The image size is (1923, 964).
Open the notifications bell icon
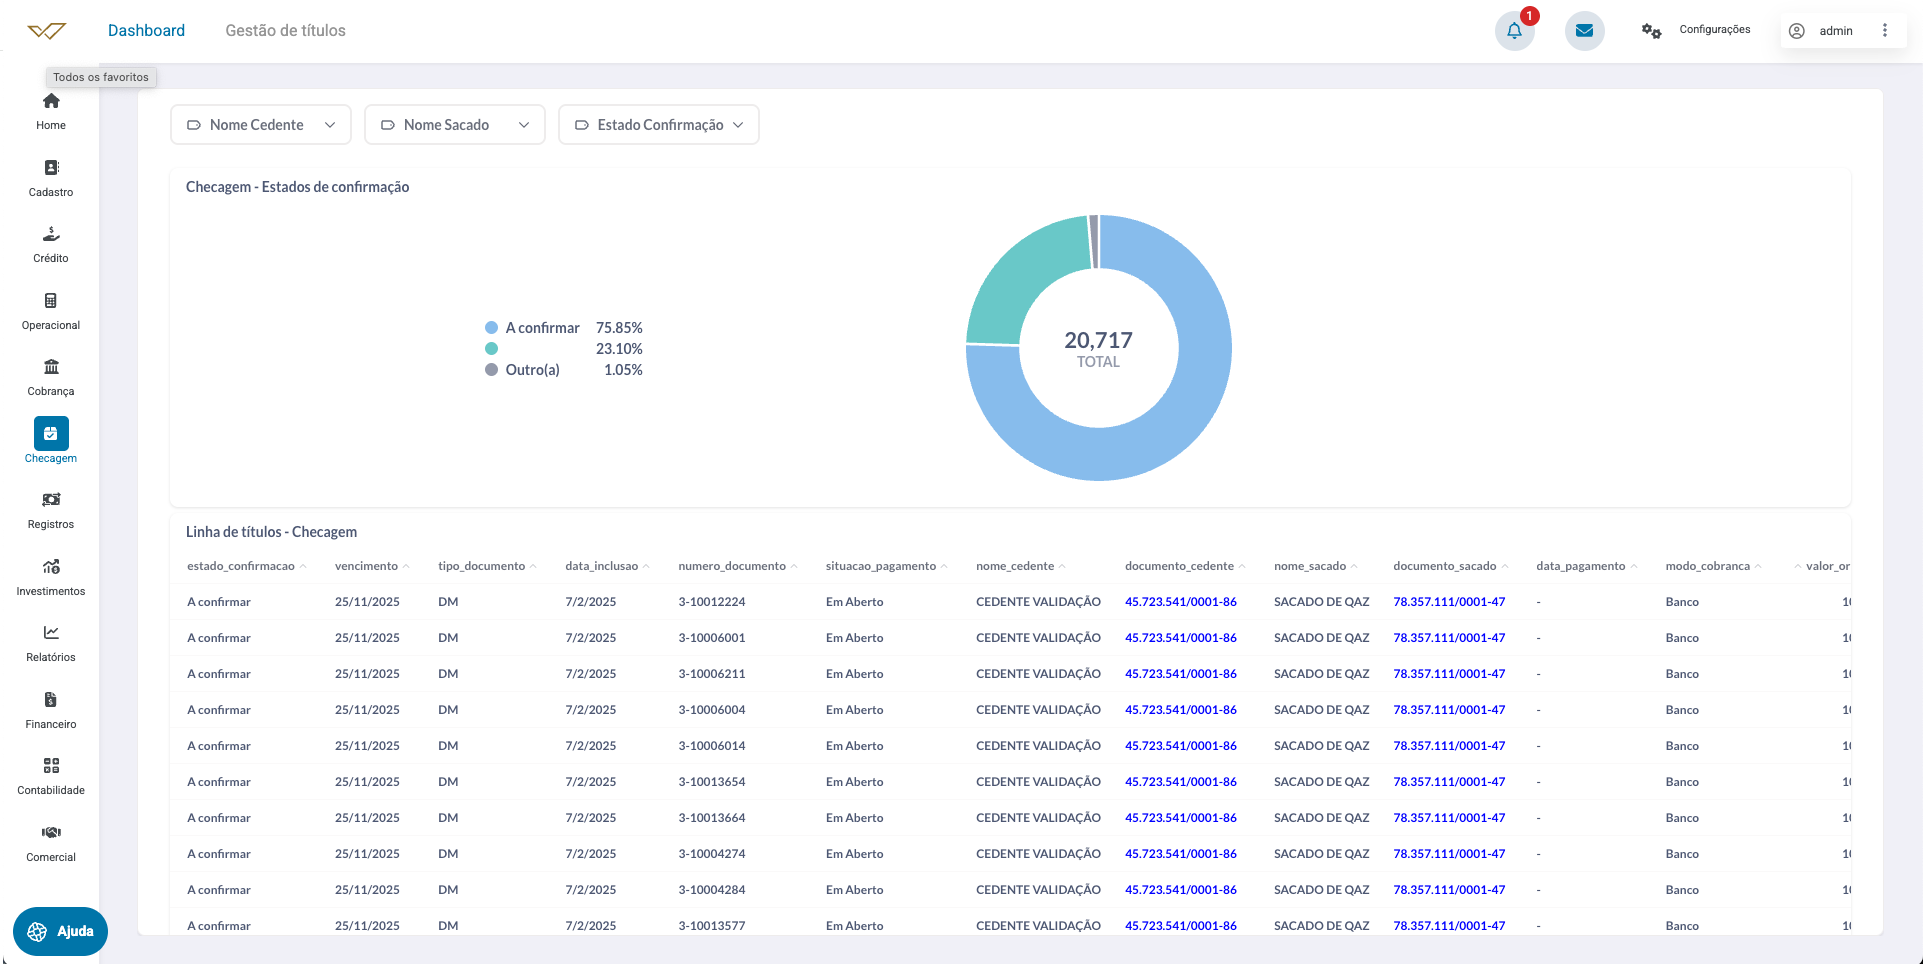point(1514,31)
